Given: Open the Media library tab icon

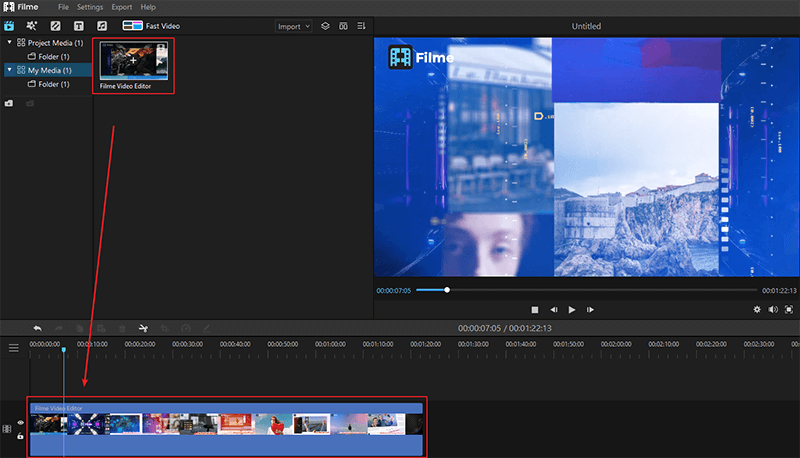Looking at the screenshot, I should click(9, 26).
